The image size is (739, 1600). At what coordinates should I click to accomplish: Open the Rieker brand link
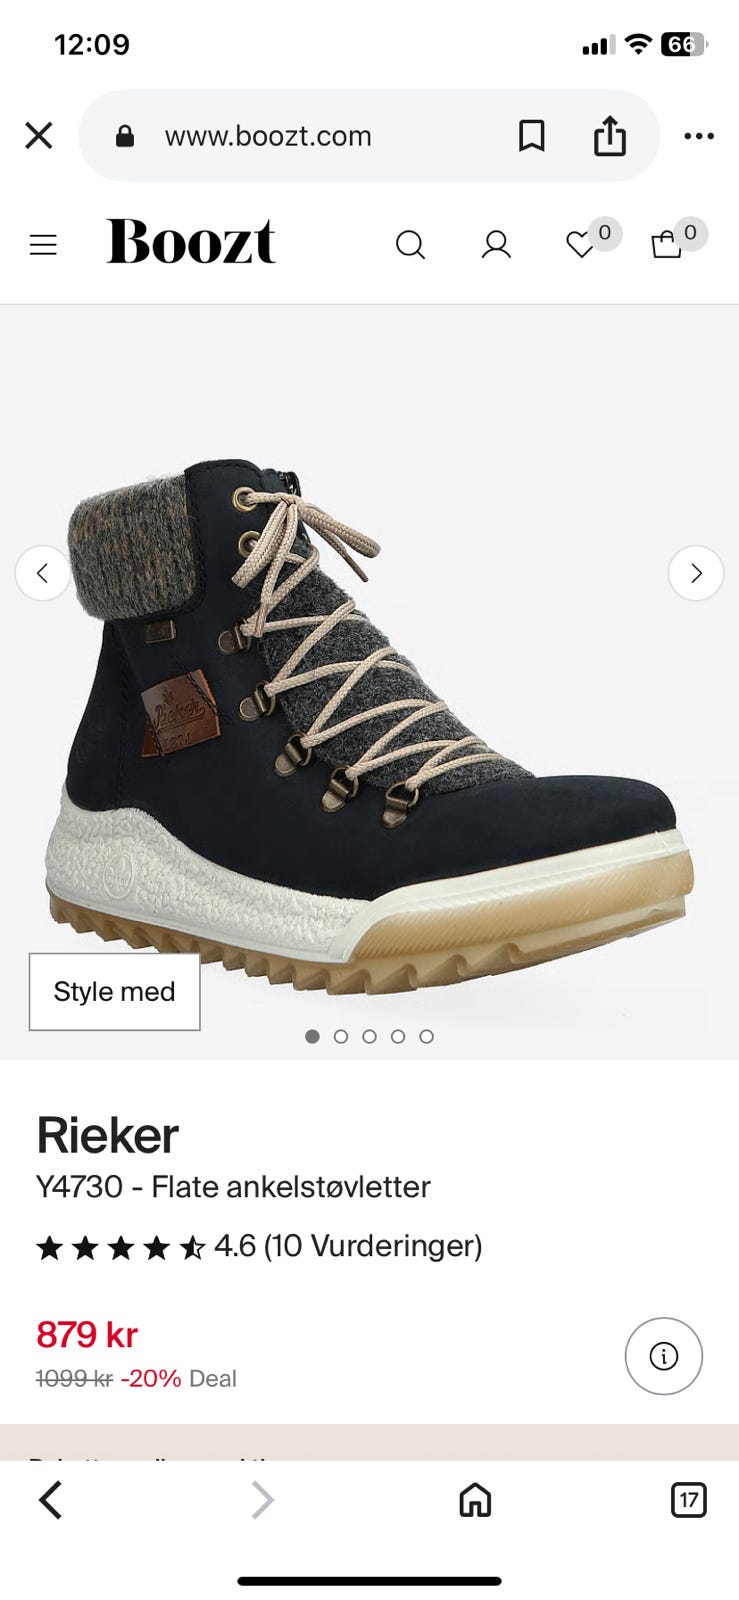click(x=107, y=1135)
